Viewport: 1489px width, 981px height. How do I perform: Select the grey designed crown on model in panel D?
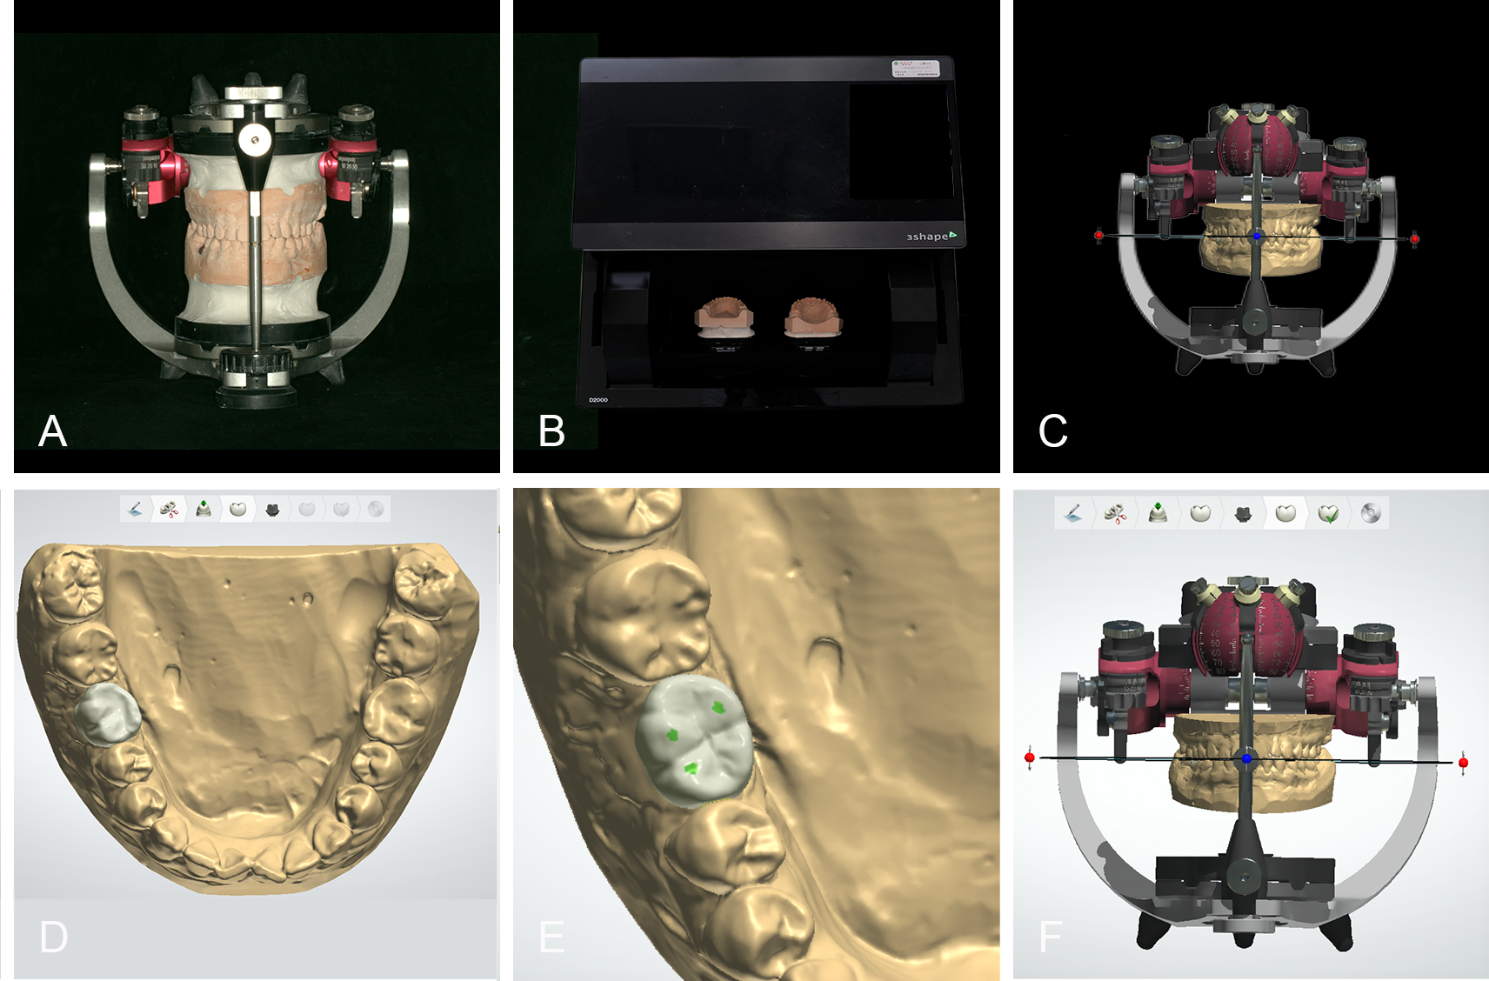coord(107,714)
